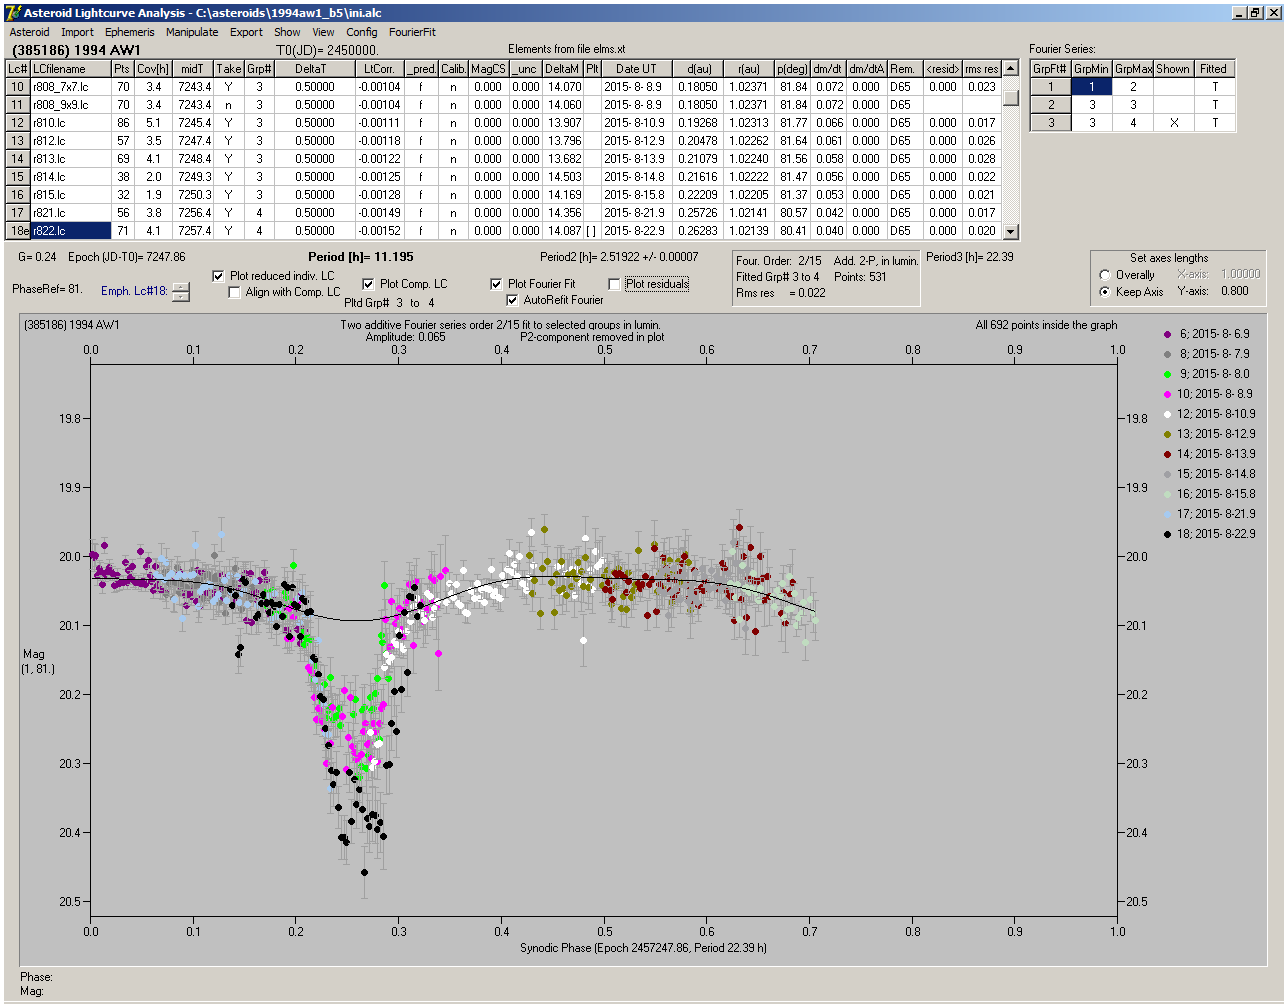The height and width of the screenshot is (1004, 1288).
Task: Click file name r808_7x7.lc
Action: 70,87
